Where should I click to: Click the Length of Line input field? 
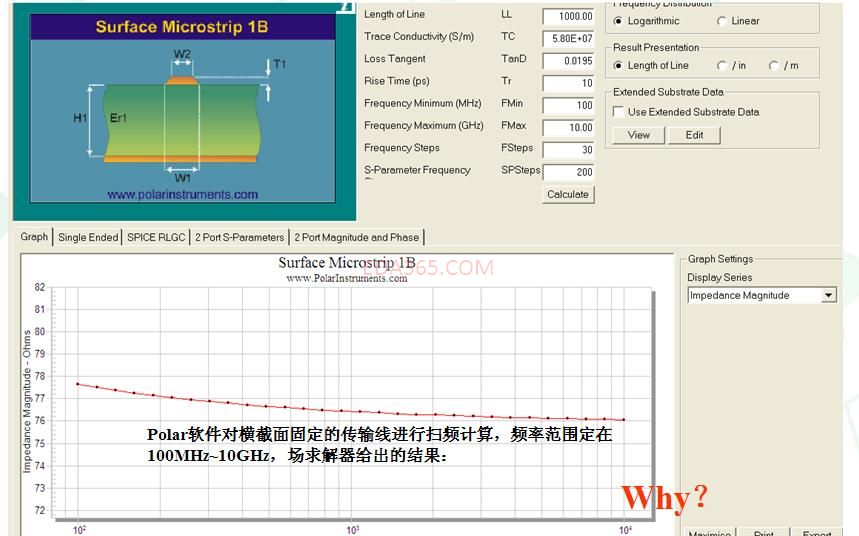pyautogui.click(x=568, y=16)
